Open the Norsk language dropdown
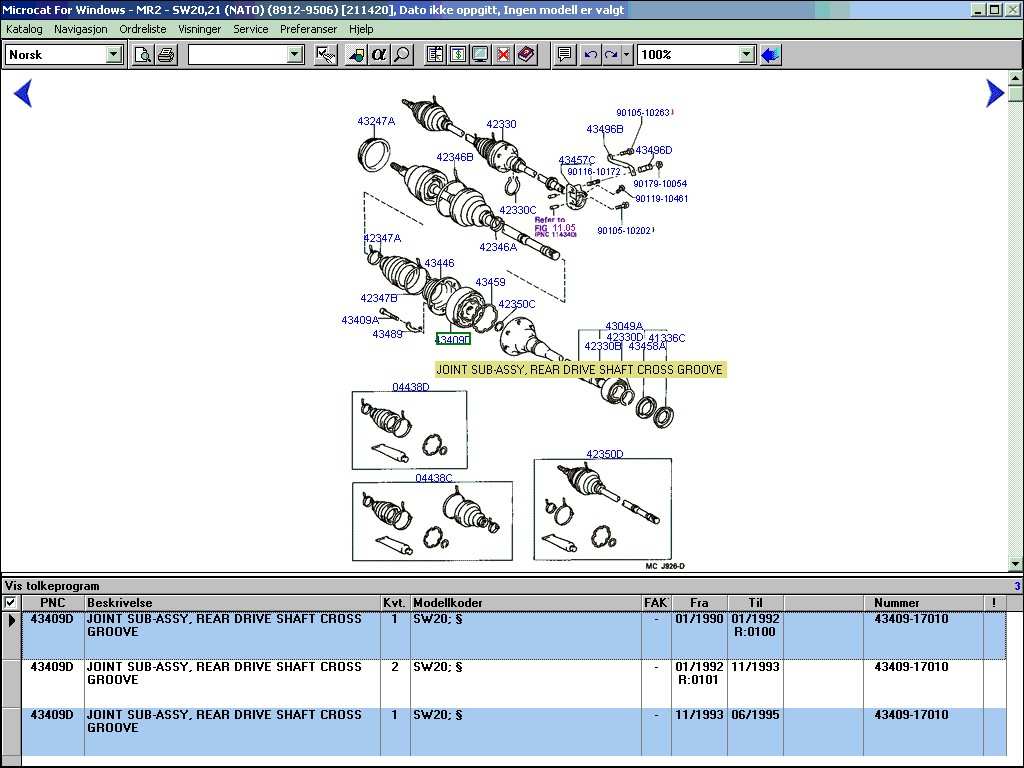 [114, 55]
